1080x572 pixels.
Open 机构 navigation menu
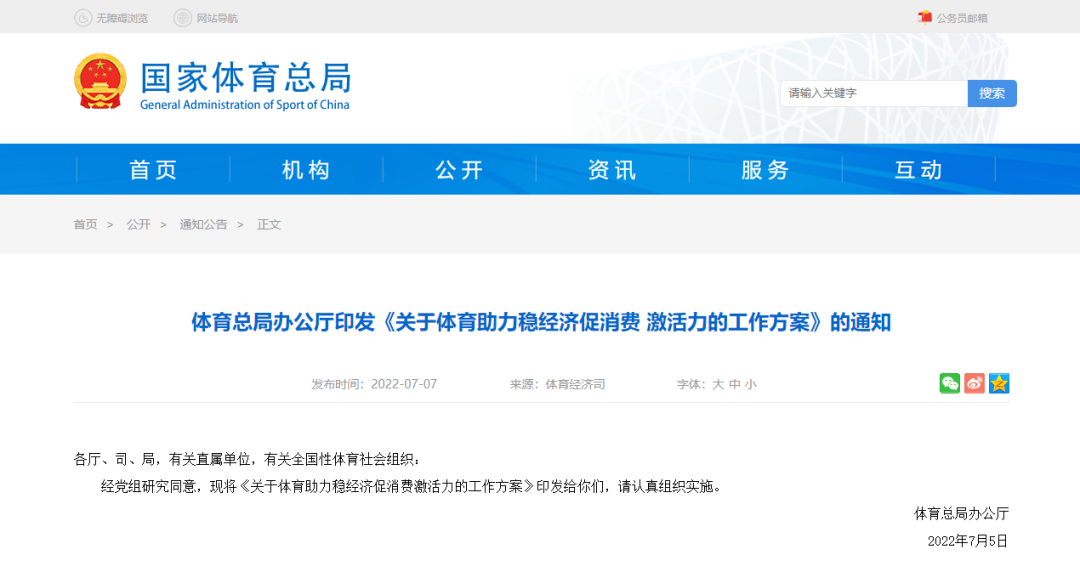pos(306,170)
